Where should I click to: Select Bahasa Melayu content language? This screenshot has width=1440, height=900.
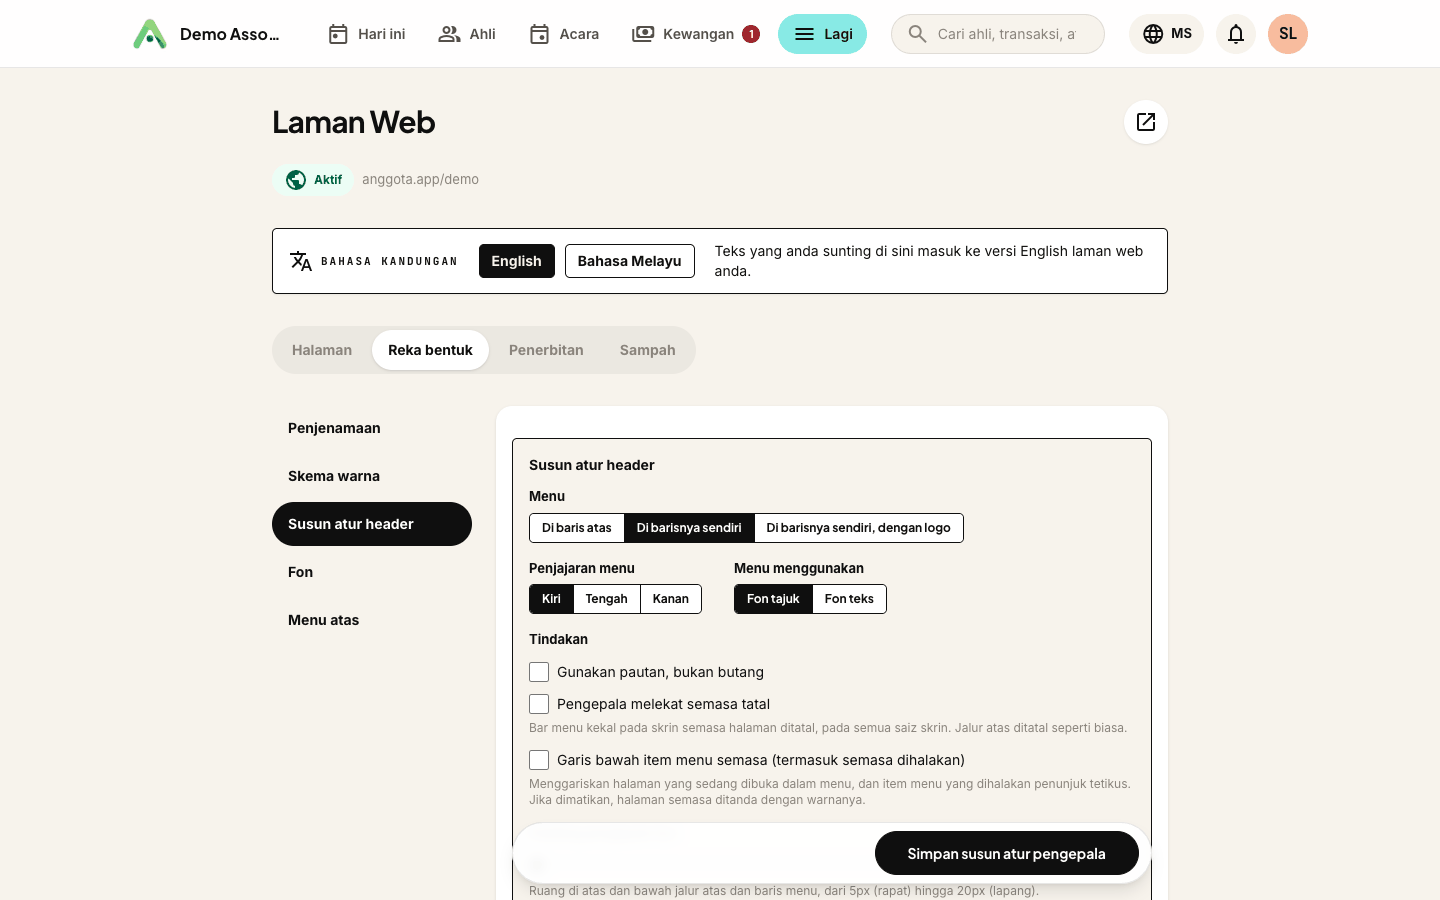[630, 261]
